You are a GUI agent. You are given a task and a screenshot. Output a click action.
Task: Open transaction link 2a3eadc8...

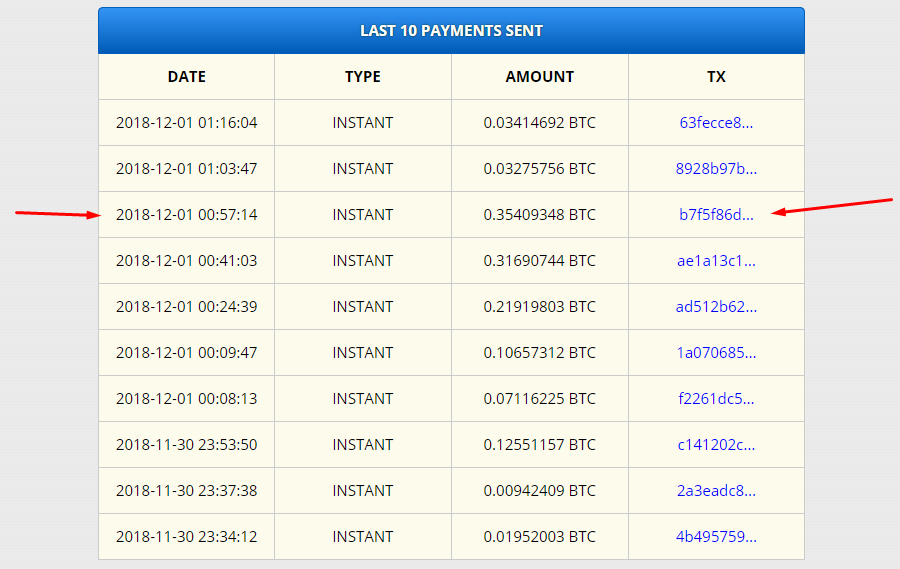coord(716,490)
